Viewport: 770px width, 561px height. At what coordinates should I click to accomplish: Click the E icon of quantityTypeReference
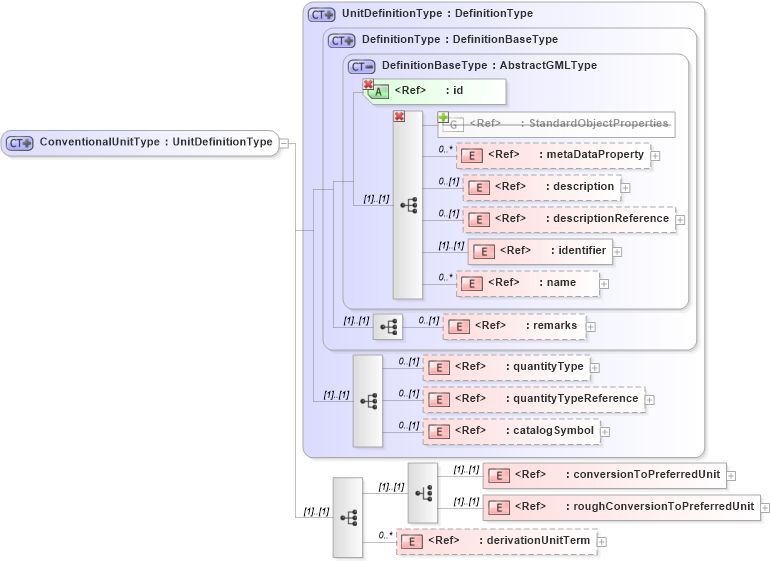(439, 399)
